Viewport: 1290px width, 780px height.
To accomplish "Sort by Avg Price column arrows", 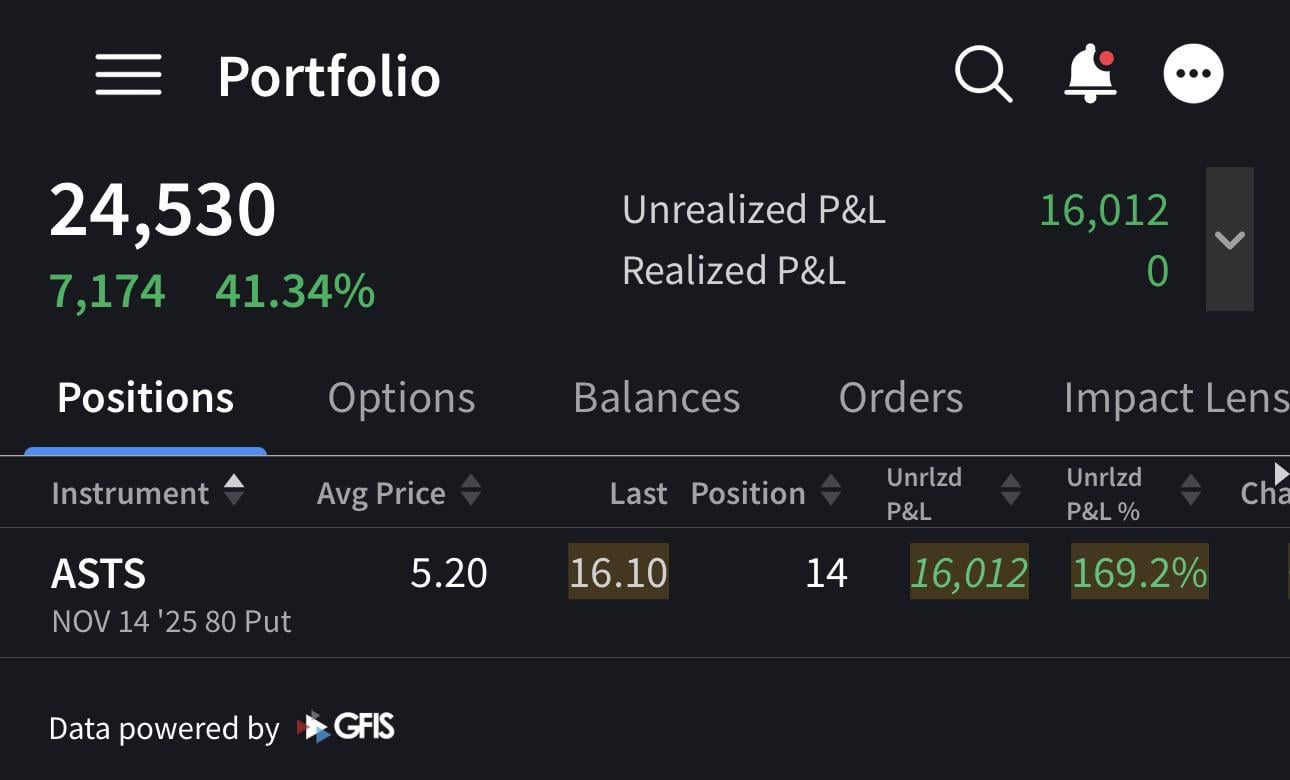I will click(470, 491).
